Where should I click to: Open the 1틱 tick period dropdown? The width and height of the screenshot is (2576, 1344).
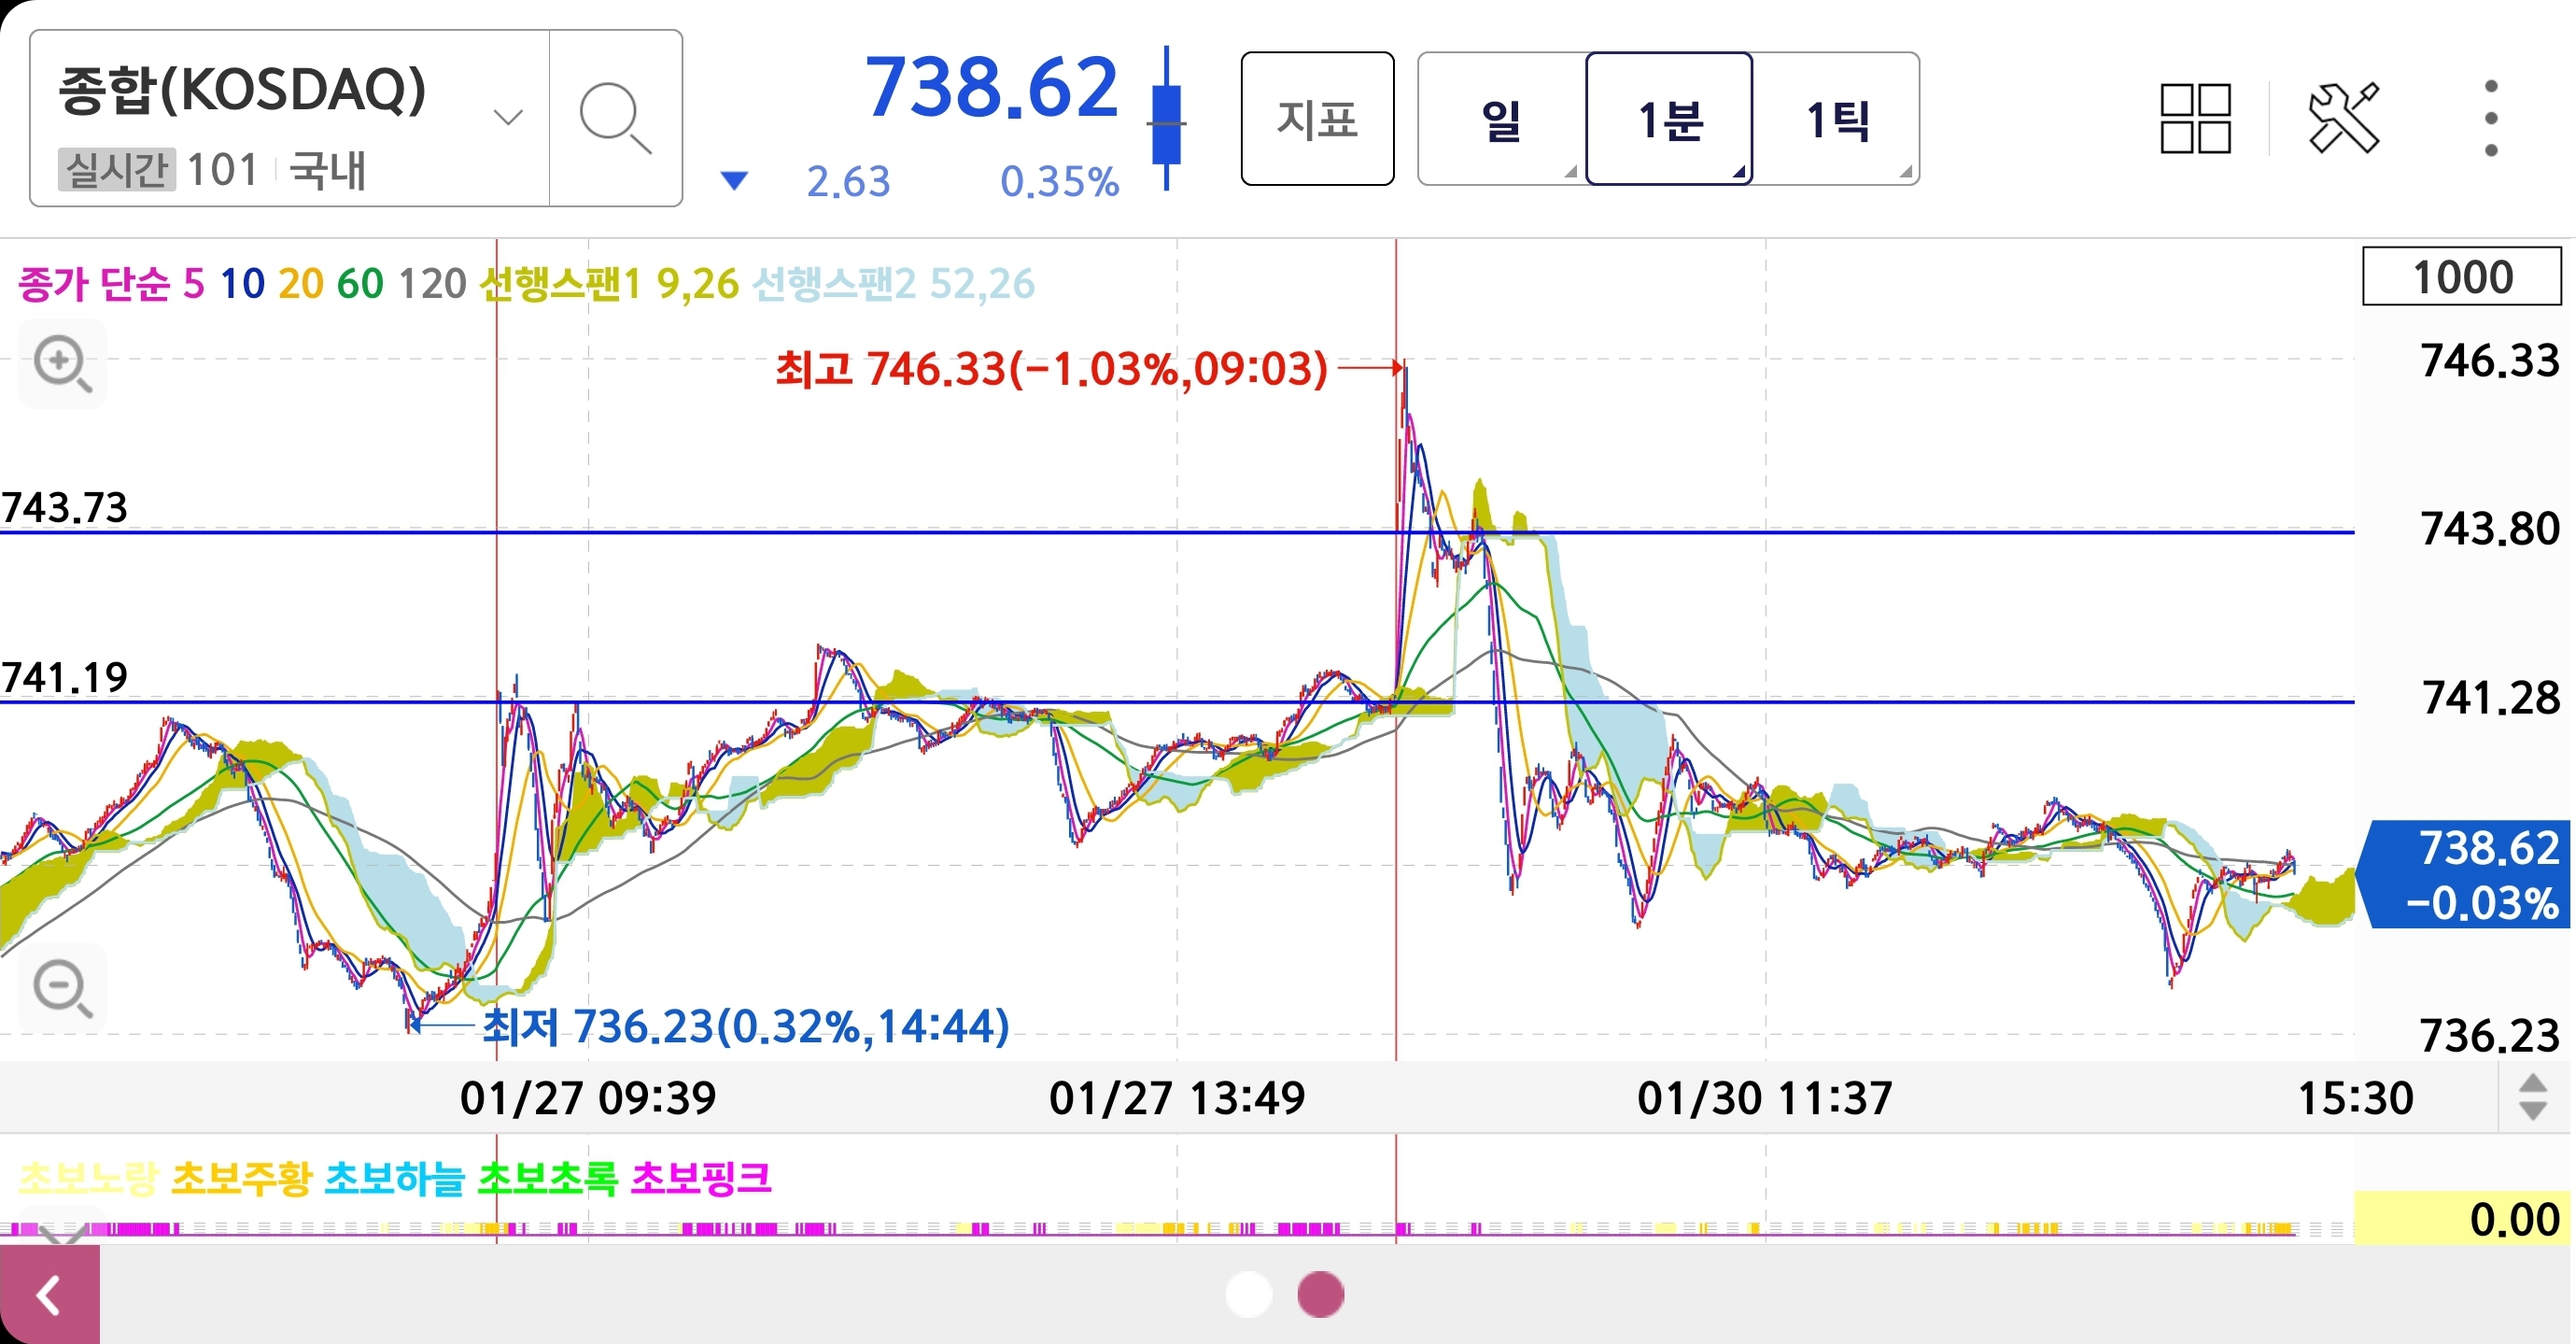coord(1838,119)
